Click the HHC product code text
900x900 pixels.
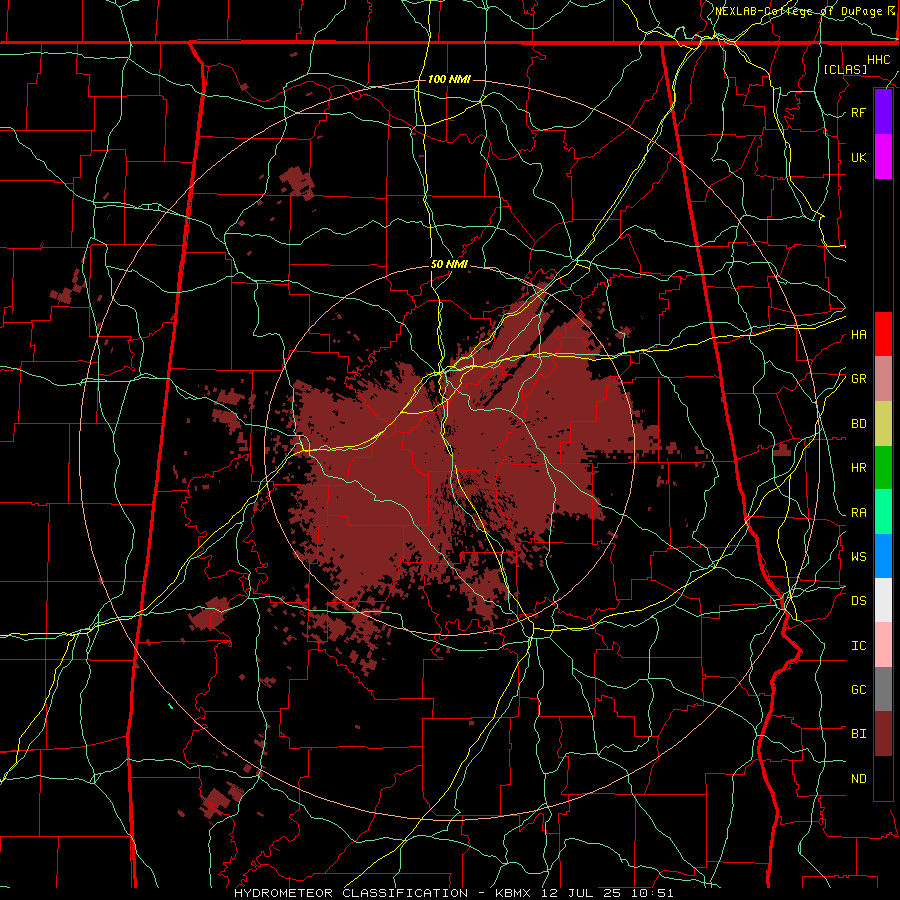coord(878,60)
